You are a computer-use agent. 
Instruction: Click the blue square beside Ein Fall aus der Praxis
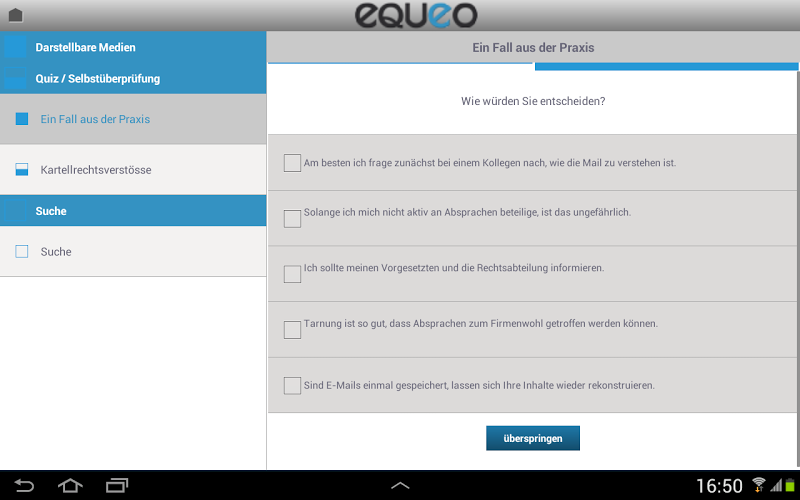point(22,119)
